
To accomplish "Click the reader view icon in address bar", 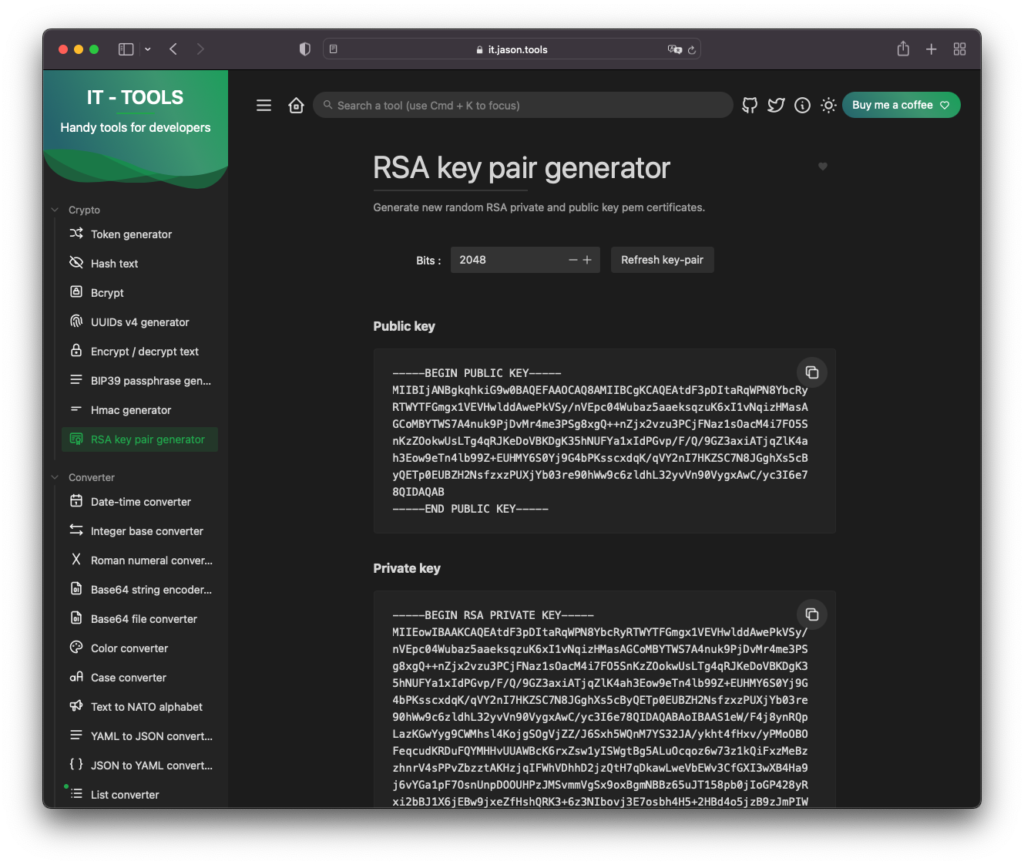I will coord(334,49).
